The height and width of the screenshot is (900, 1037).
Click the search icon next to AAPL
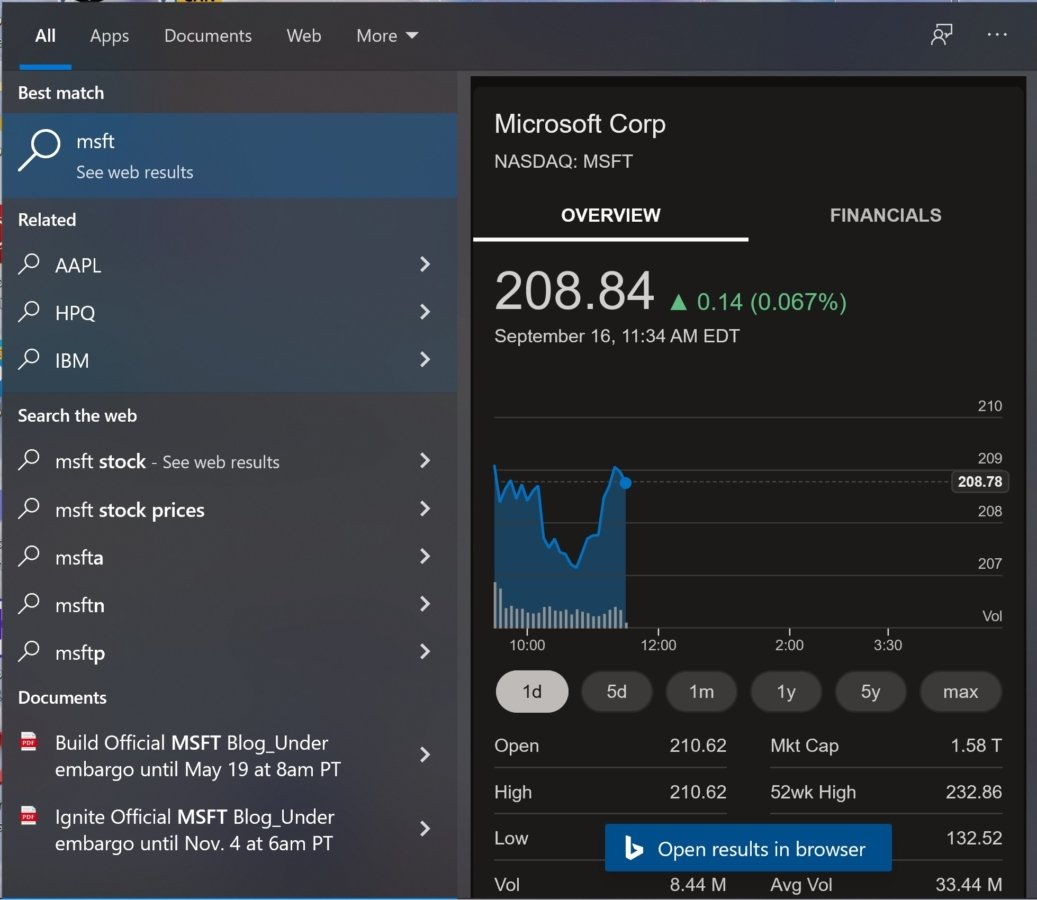point(29,264)
